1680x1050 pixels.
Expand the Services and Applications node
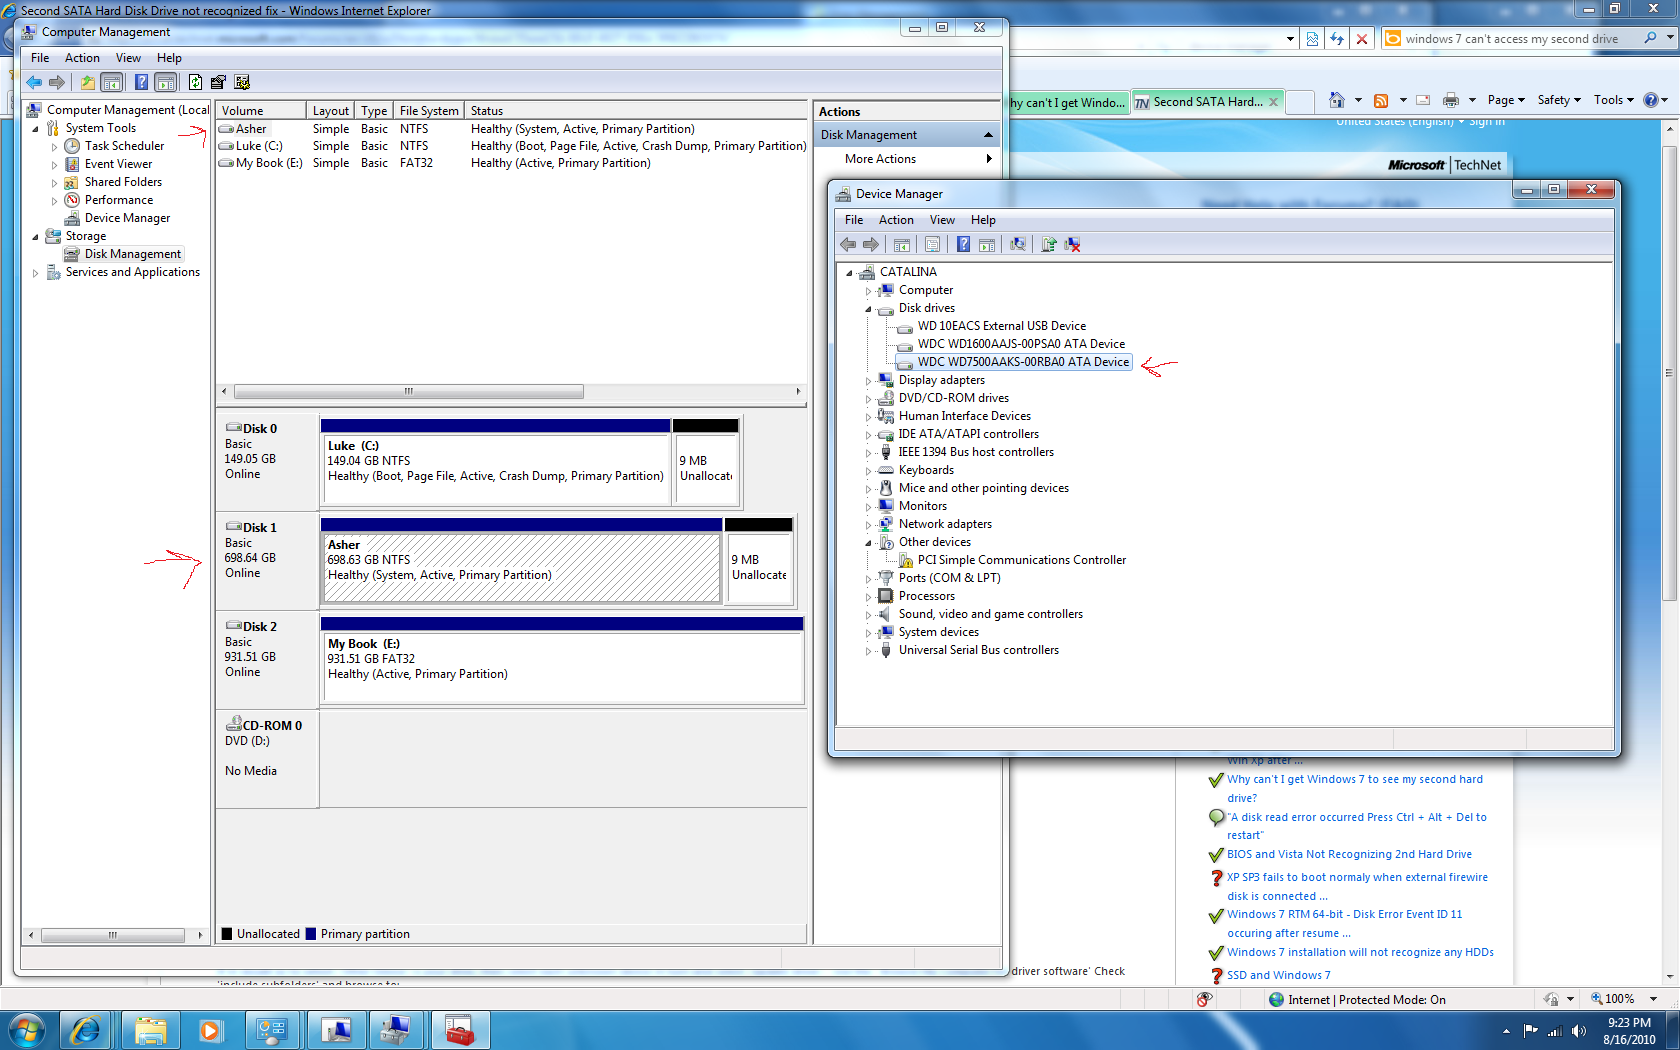pyautogui.click(x=36, y=273)
